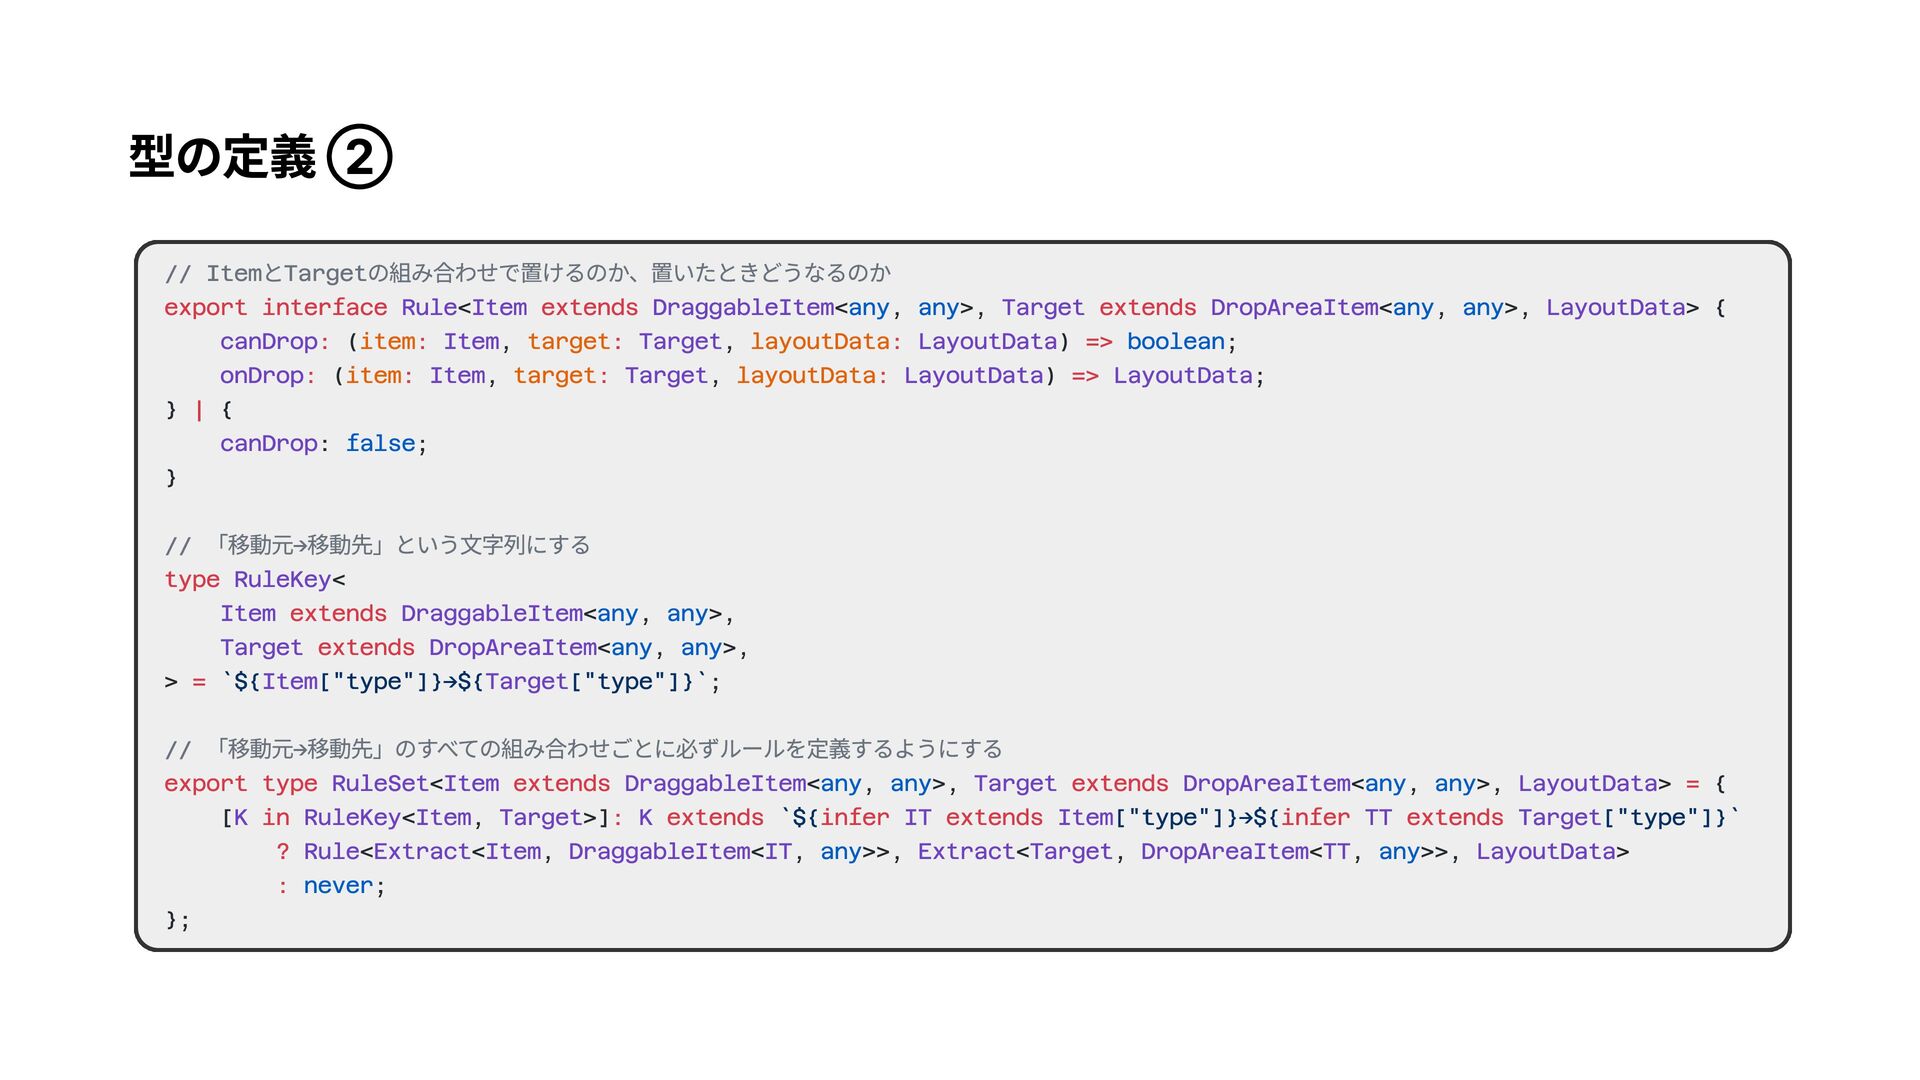Click the 'onDrop:' property name
This screenshot has height=1080, width=1920.
pyautogui.click(x=267, y=376)
